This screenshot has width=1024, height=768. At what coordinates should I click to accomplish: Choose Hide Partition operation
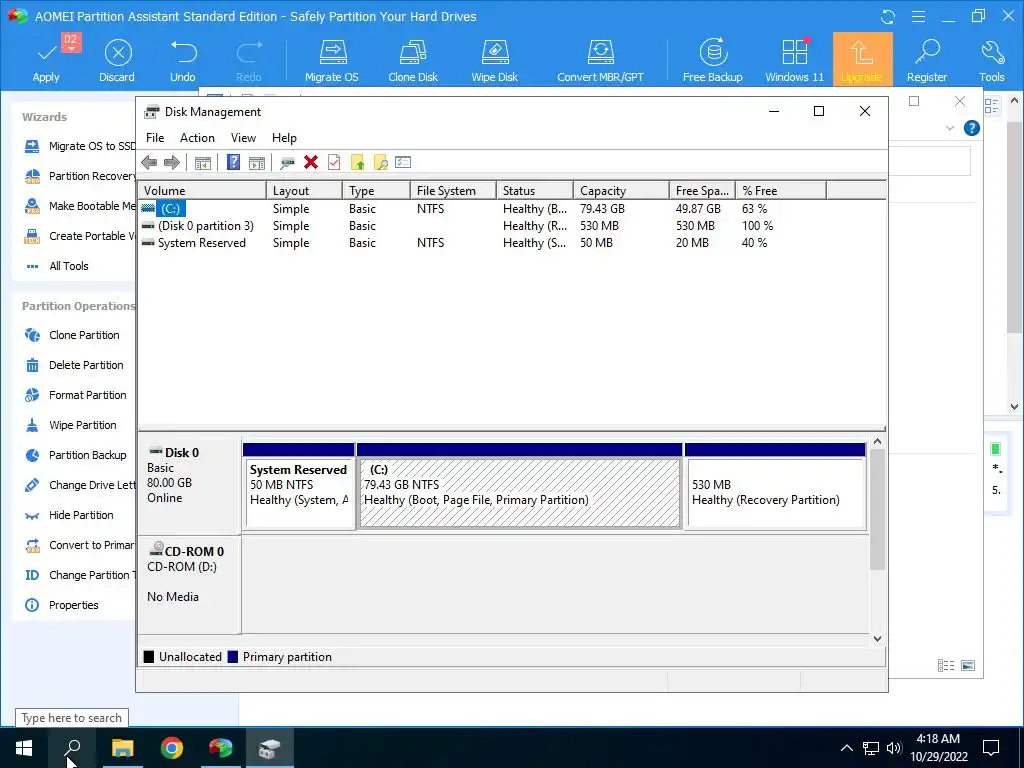[69, 515]
